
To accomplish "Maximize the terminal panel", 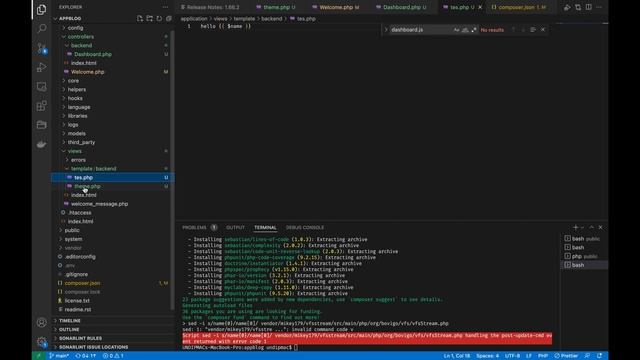I will click(591, 227).
